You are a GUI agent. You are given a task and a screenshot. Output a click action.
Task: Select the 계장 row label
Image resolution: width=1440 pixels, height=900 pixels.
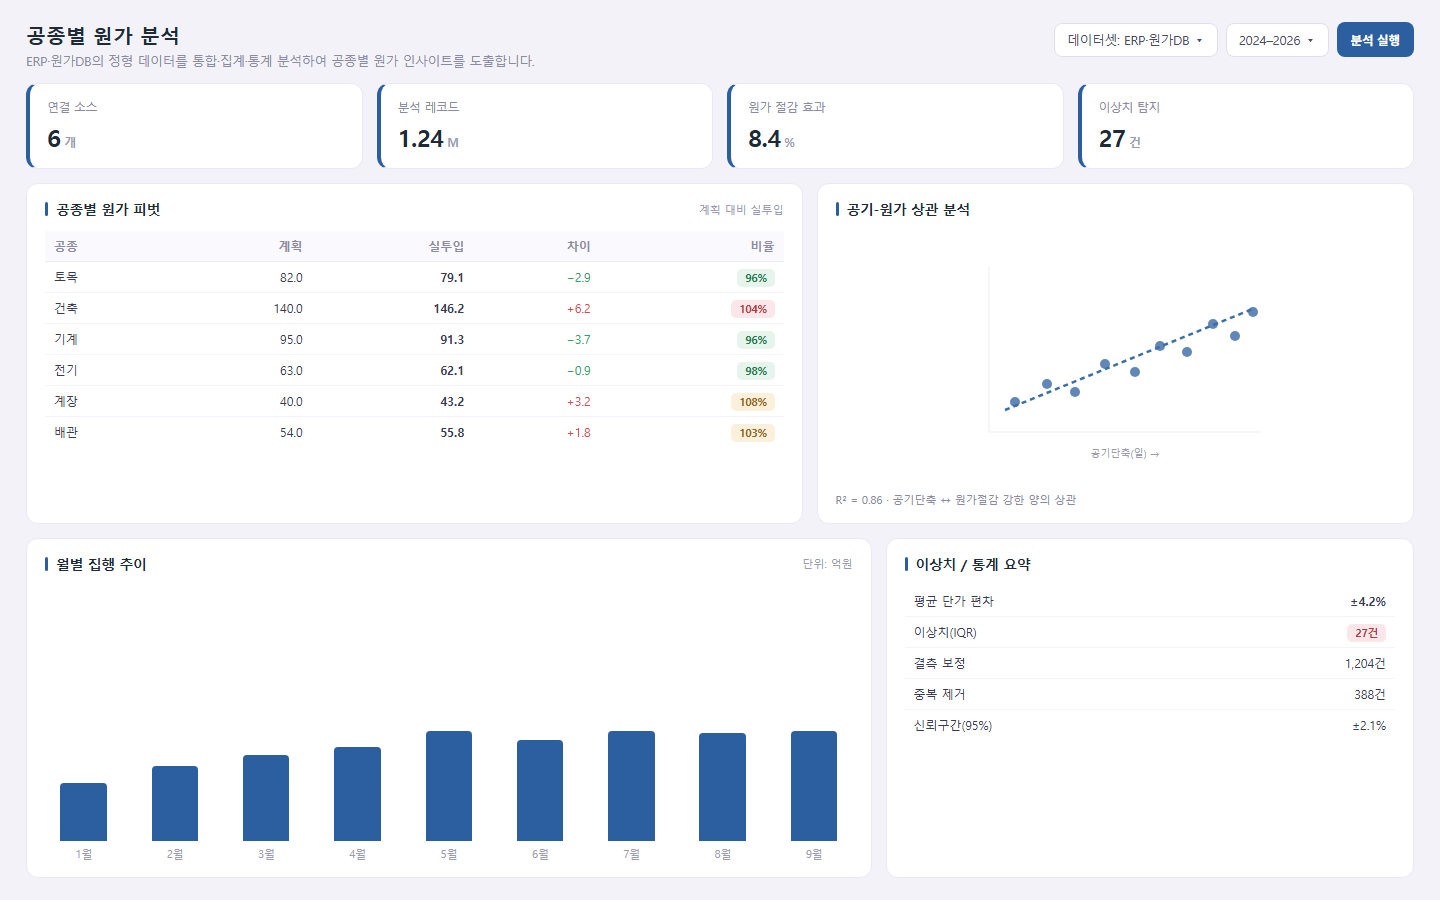point(66,401)
